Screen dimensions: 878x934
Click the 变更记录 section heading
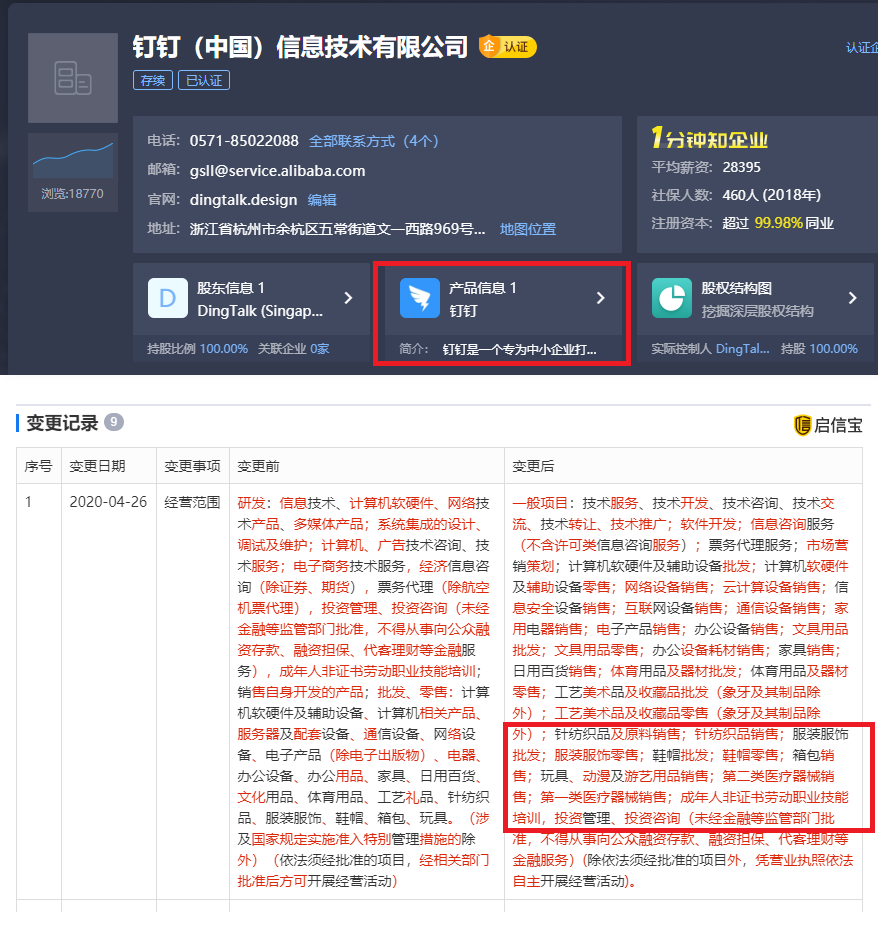click(62, 423)
